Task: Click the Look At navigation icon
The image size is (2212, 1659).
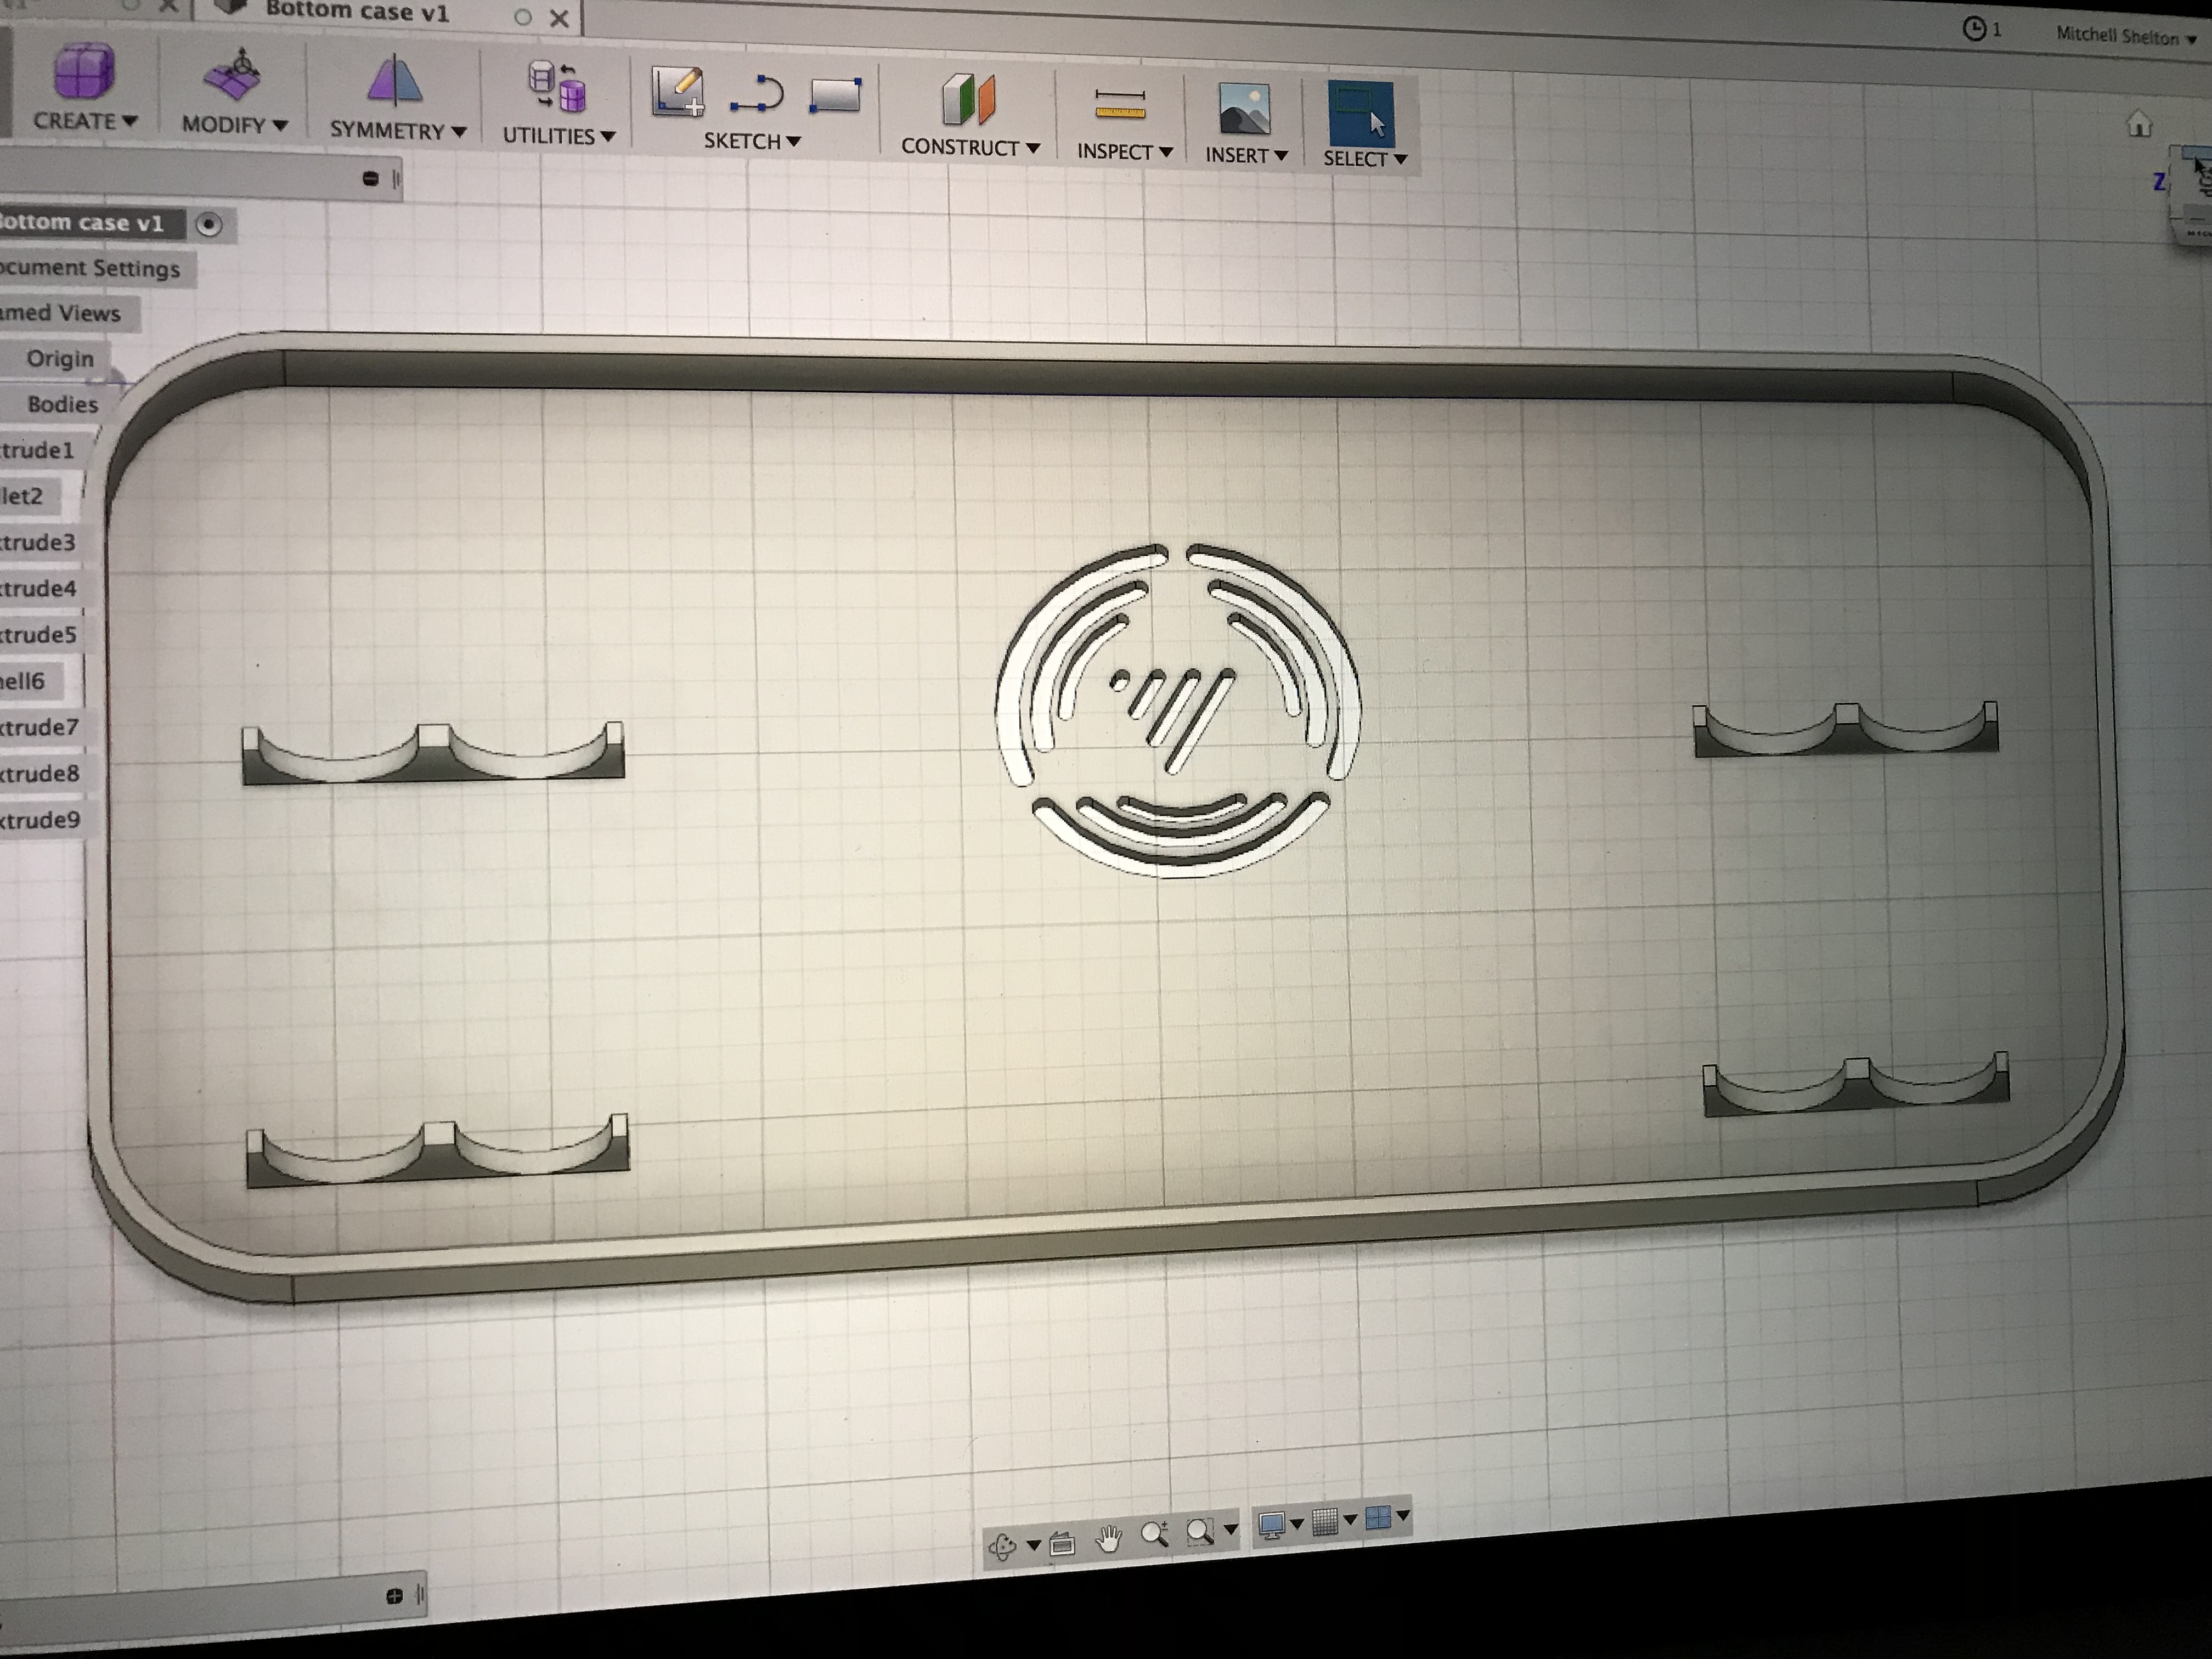Action: pos(1062,1543)
